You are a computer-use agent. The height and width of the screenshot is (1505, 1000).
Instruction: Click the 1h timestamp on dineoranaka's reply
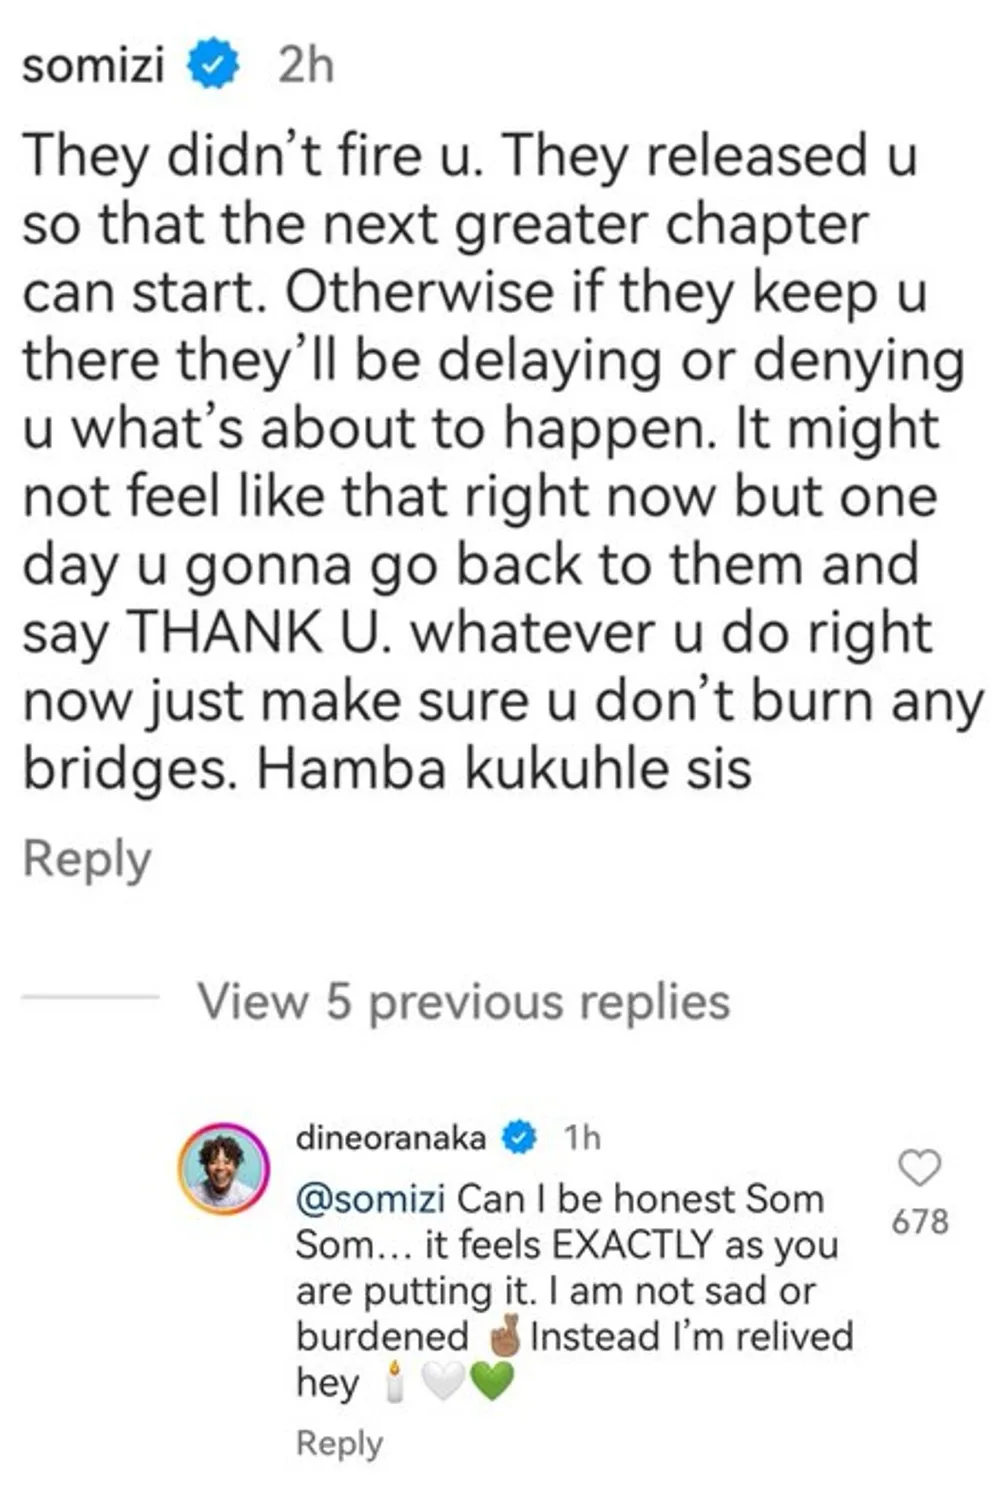pyautogui.click(x=582, y=1137)
